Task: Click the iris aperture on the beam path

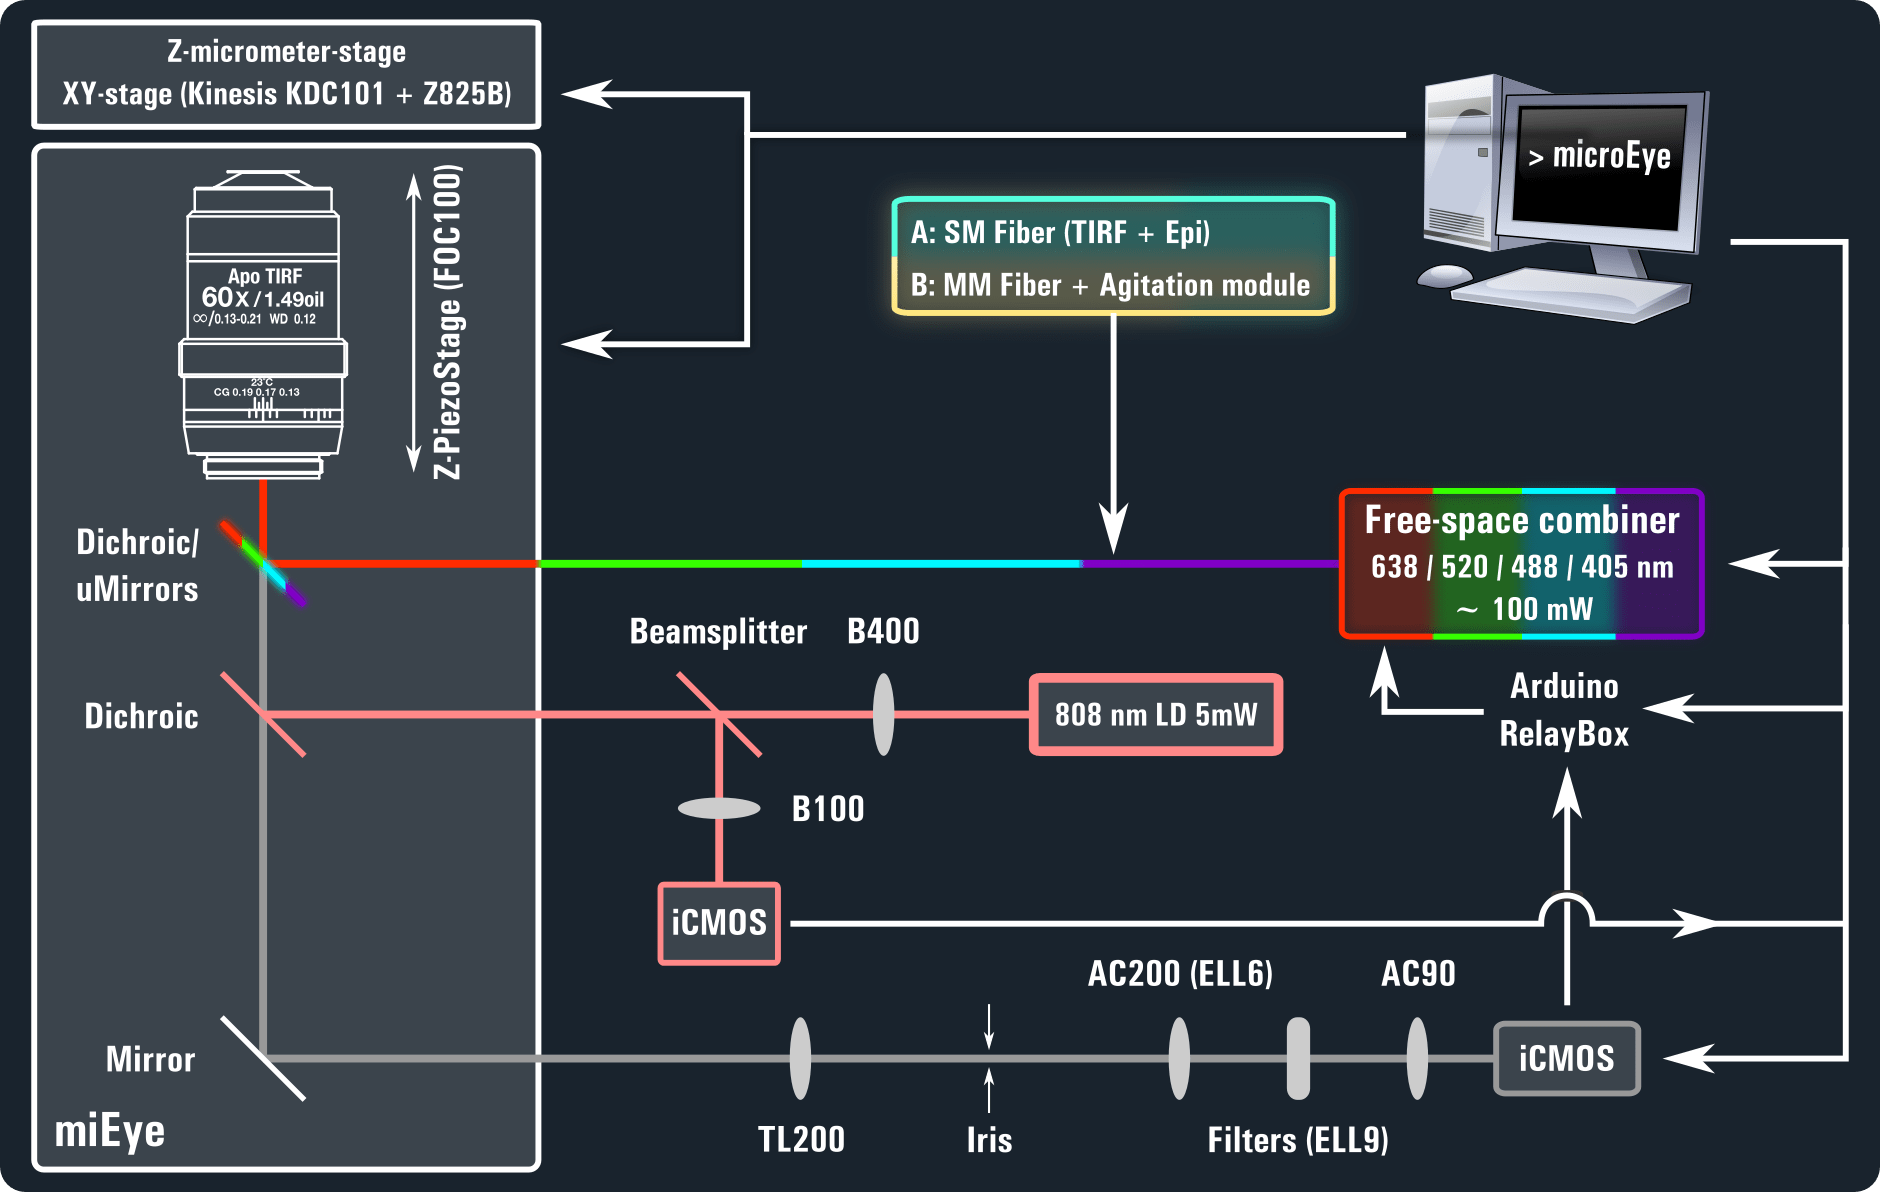Action: tap(989, 1058)
